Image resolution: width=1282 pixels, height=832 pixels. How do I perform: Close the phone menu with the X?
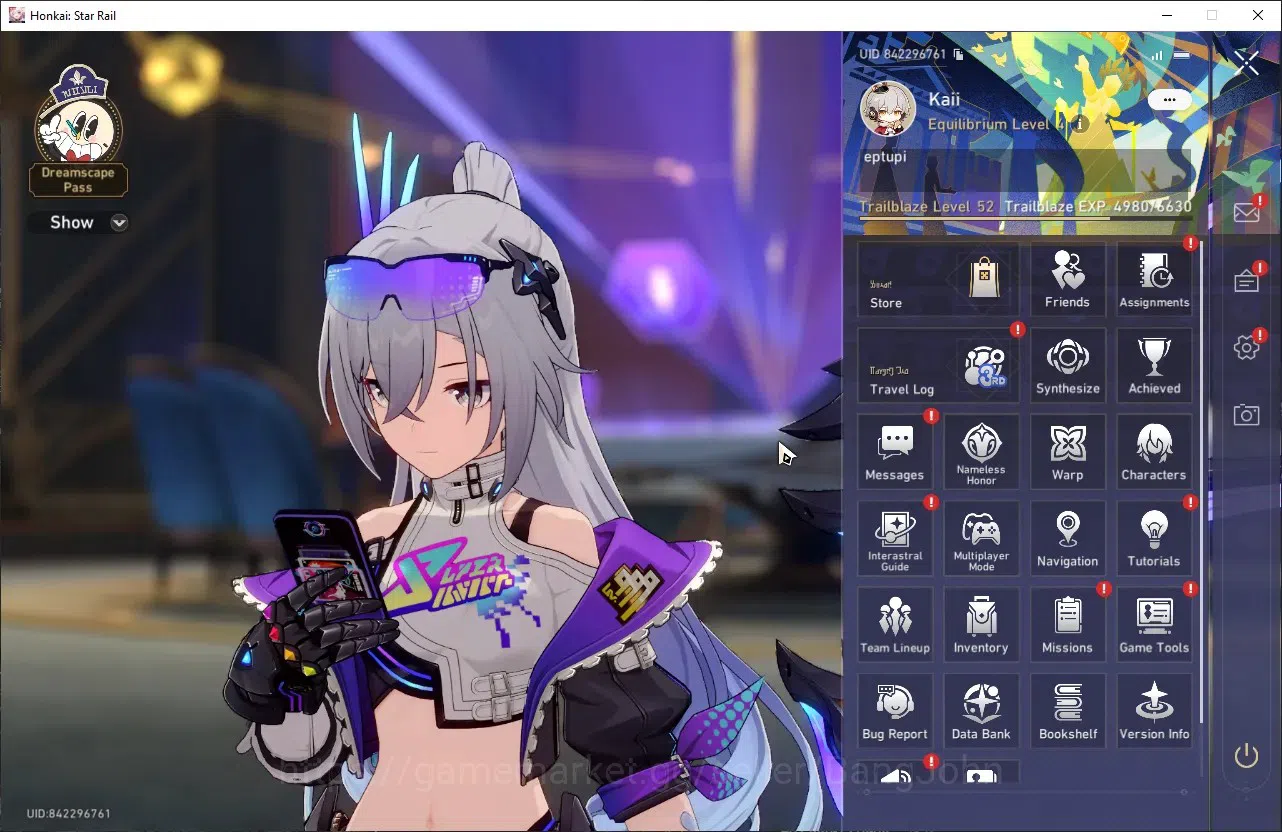1247,63
